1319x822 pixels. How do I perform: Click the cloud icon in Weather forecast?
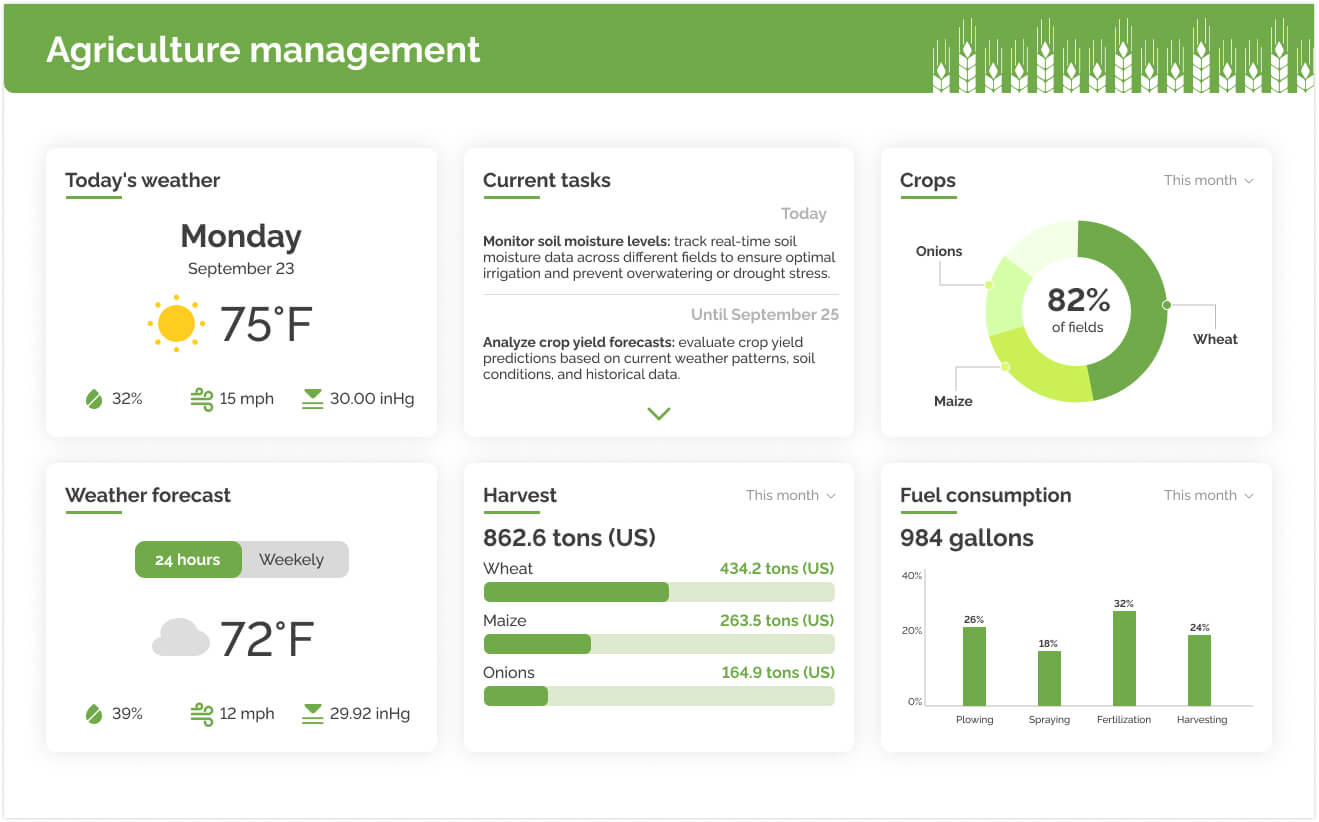178,638
